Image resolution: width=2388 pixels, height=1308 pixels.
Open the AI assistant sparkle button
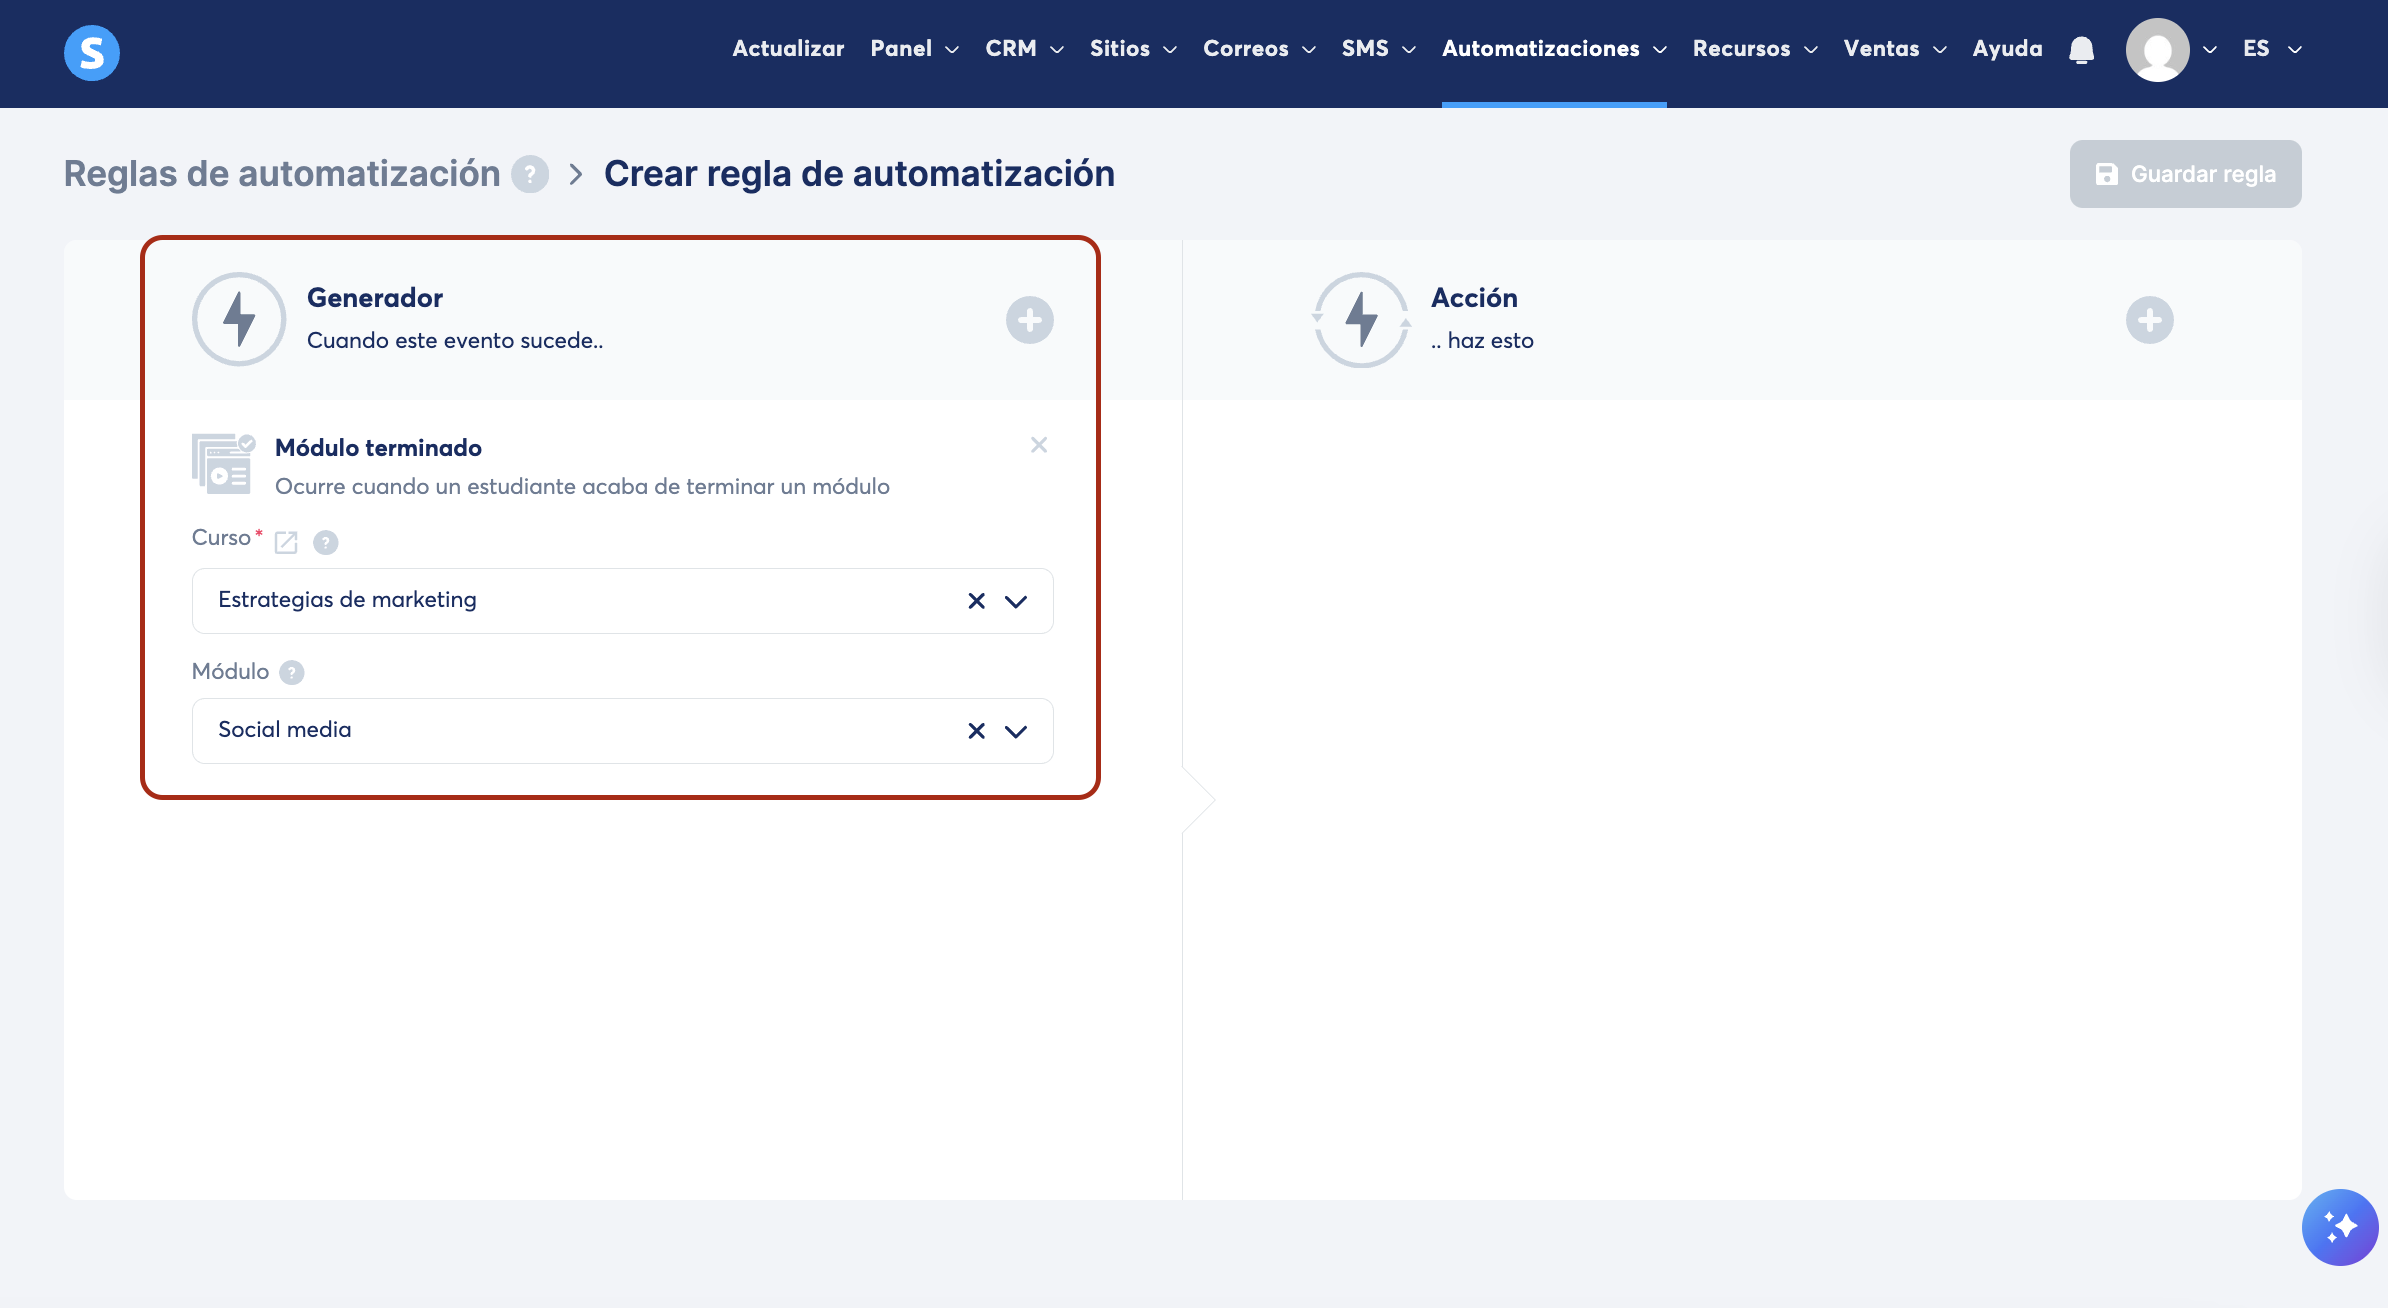point(2339,1227)
